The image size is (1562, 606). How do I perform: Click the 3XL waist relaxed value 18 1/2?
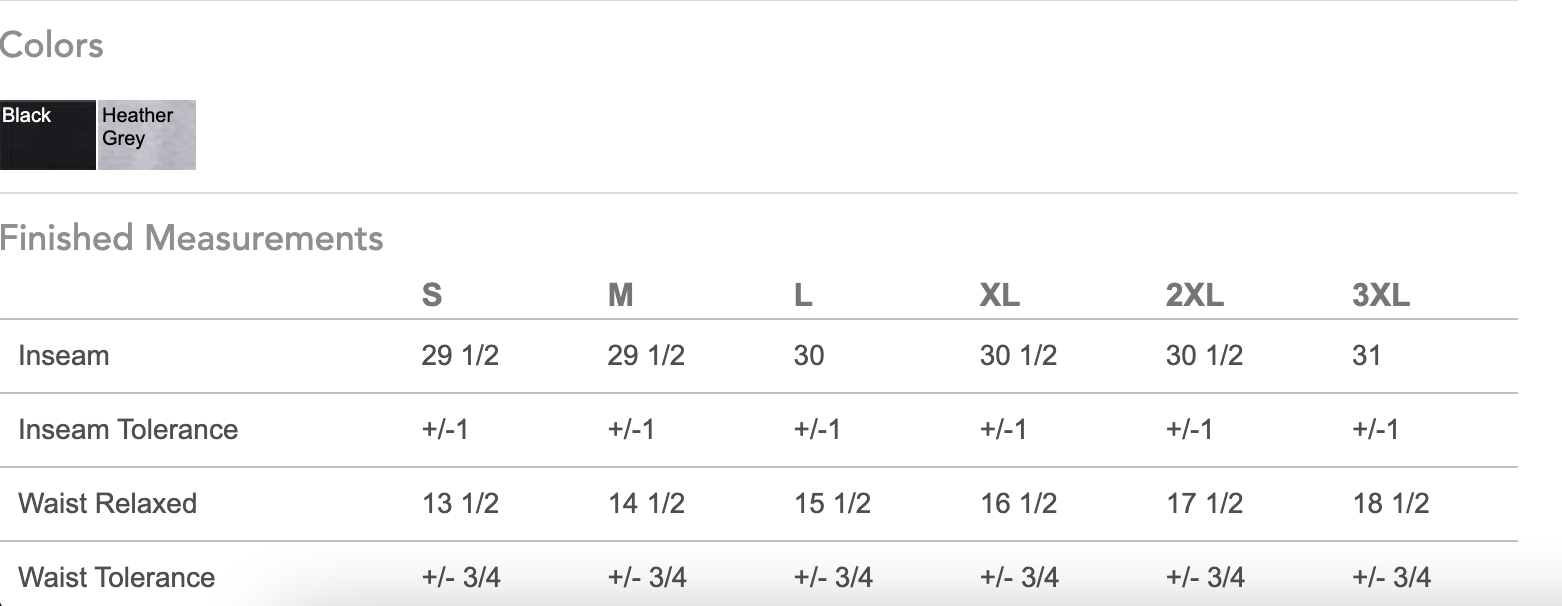click(1391, 503)
